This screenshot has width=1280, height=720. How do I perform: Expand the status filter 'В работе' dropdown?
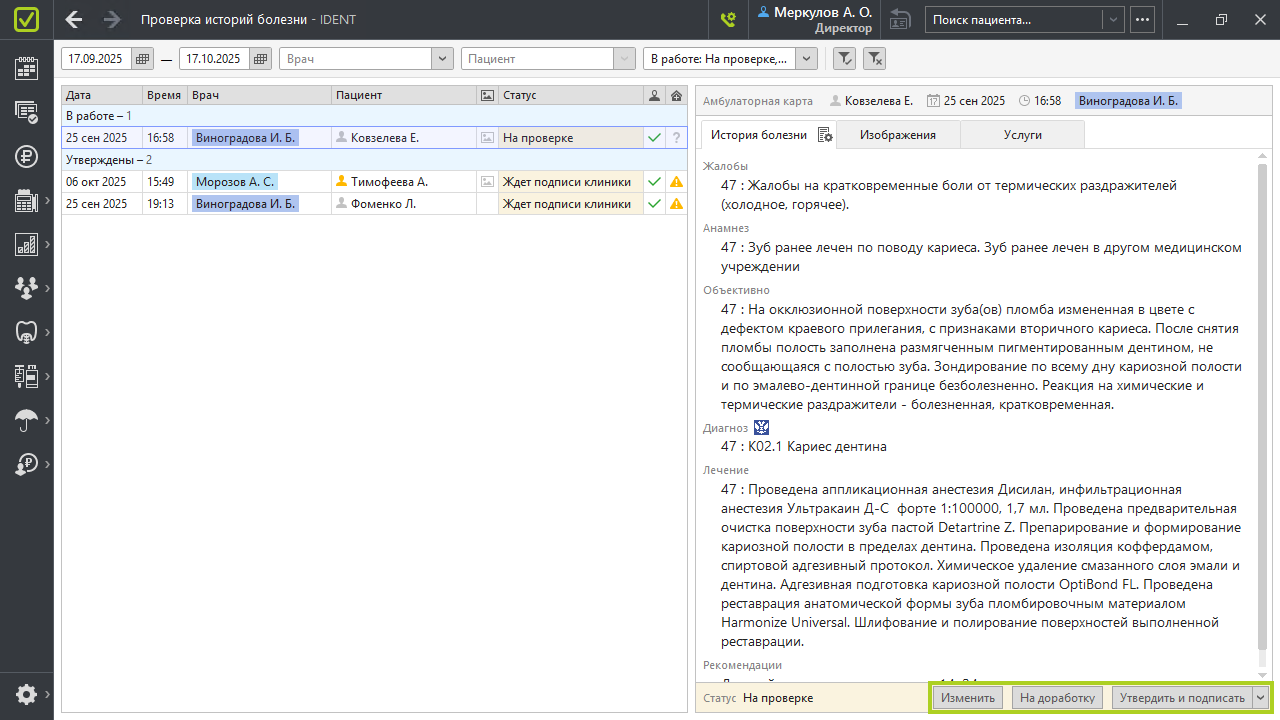tap(806, 59)
